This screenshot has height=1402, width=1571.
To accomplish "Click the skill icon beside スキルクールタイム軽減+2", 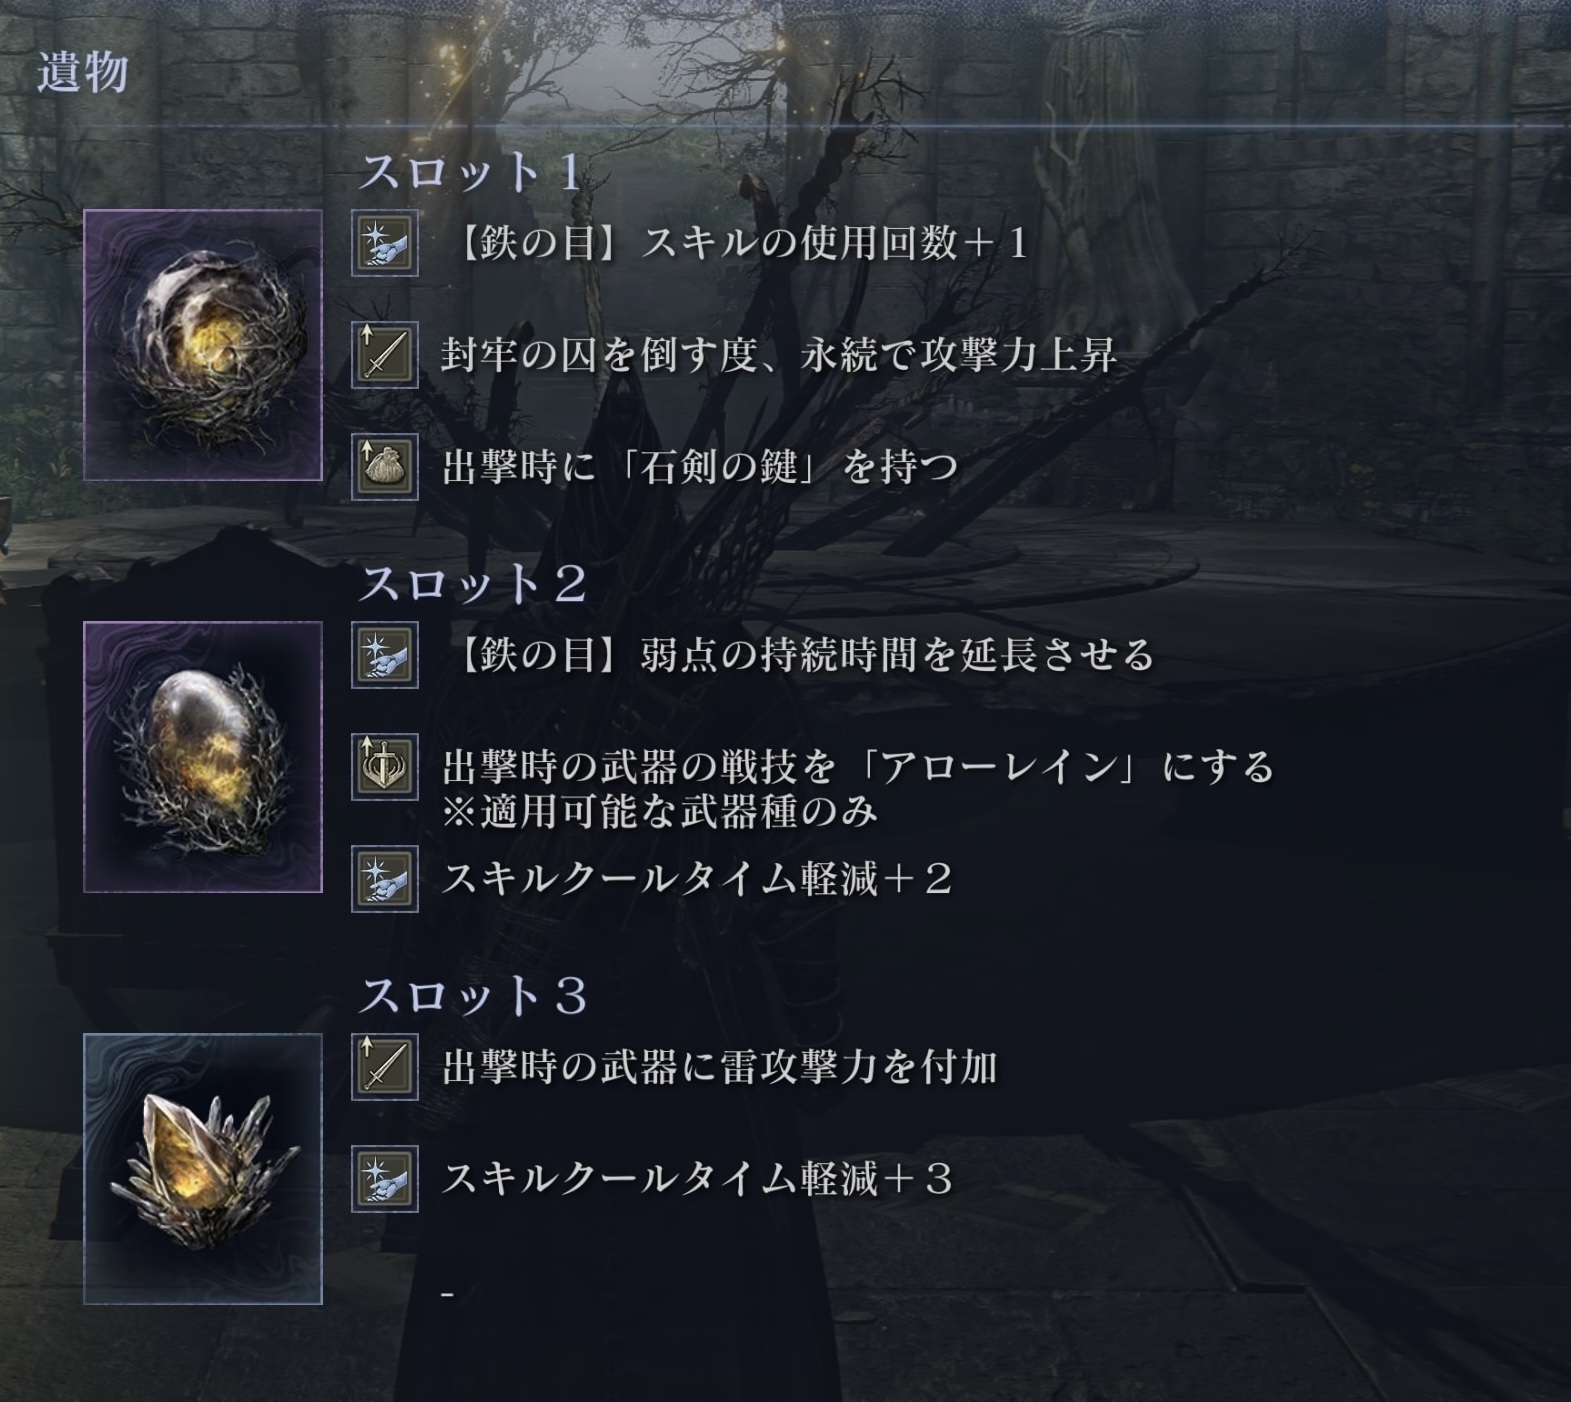I will click(385, 879).
